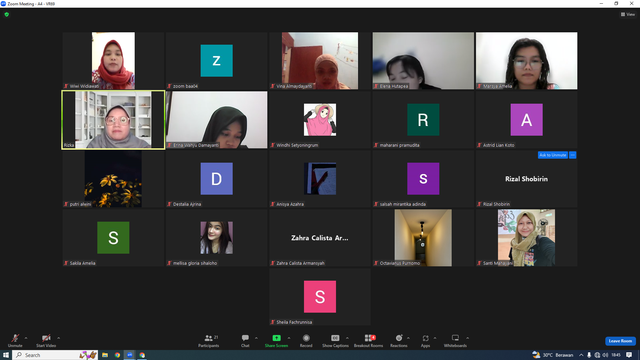Click the Zahra Calista Ar... name tile
Screen dimensions: 640x360
pos(320,238)
